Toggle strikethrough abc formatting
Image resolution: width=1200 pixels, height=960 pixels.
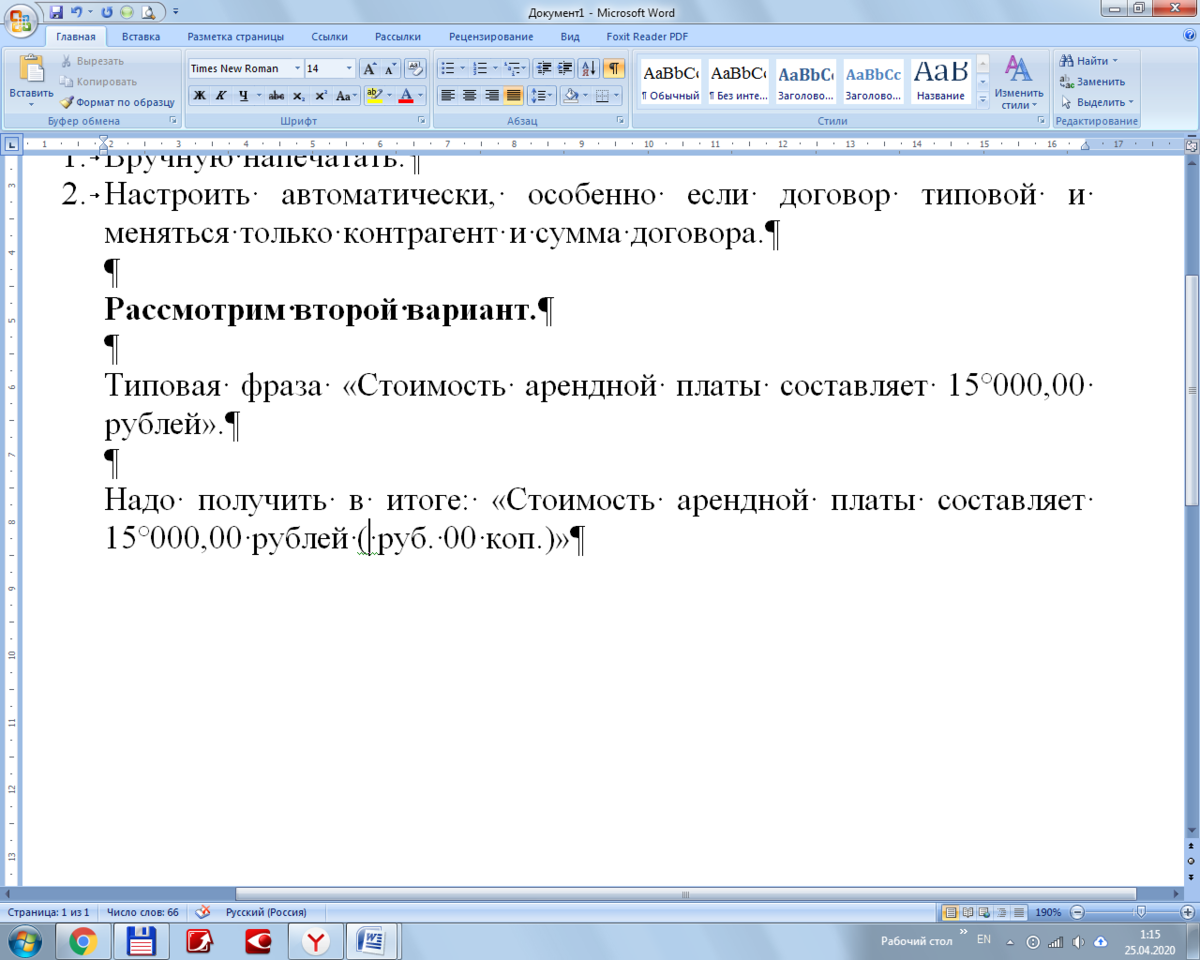[x=276, y=96]
